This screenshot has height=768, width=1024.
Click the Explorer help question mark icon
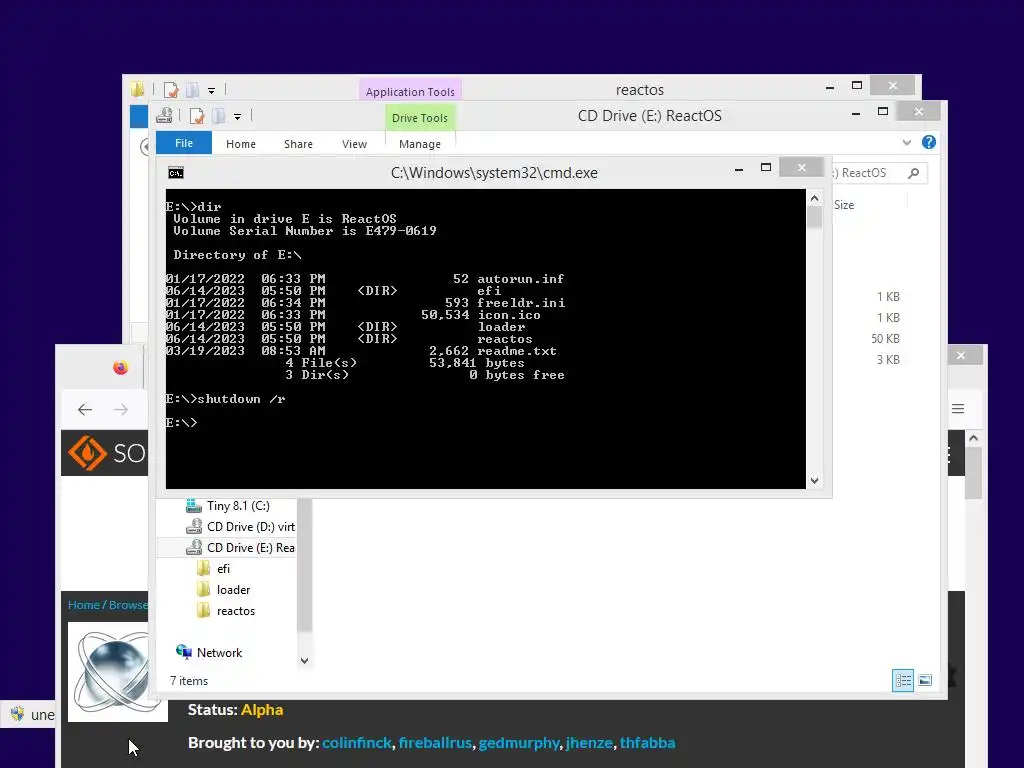tap(929, 142)
